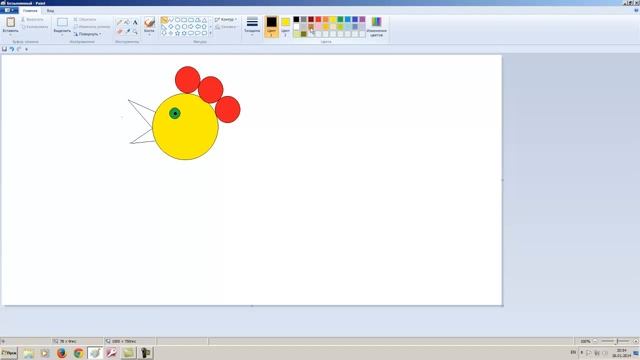Choose the Triangle shape in shapes gallery
640x360 pixels.
coord(204,20)
